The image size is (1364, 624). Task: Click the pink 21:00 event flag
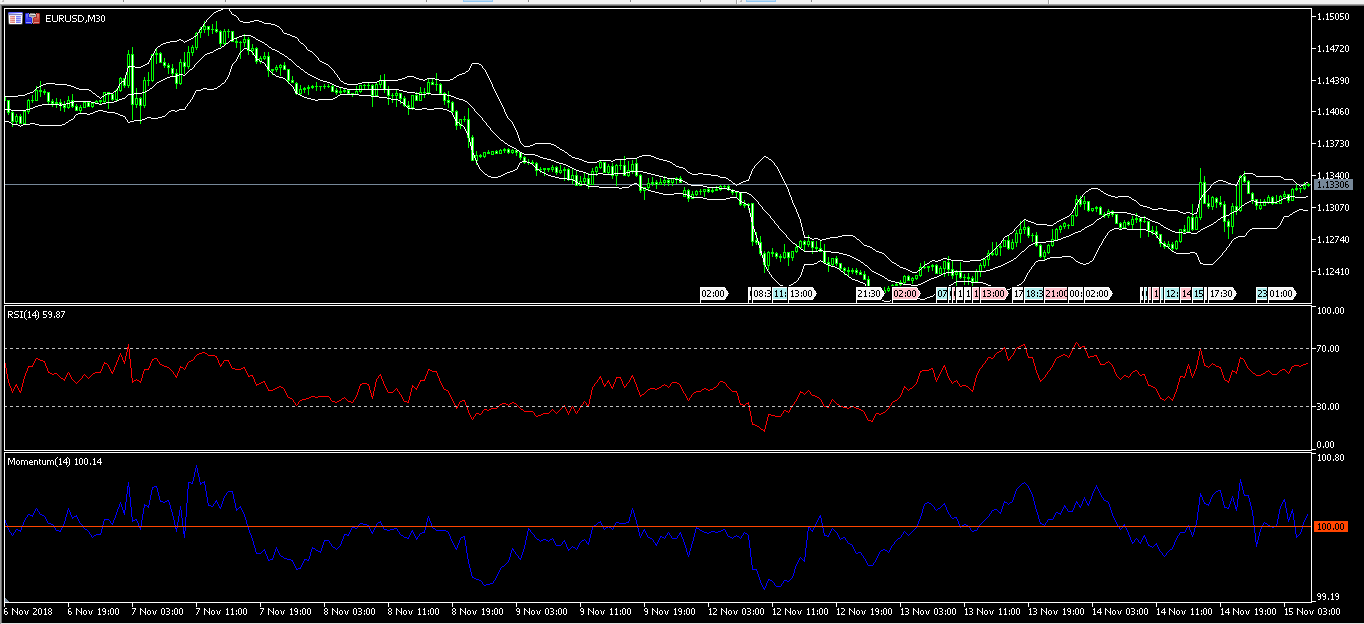pyautogui.click(x=1056, y=294)
